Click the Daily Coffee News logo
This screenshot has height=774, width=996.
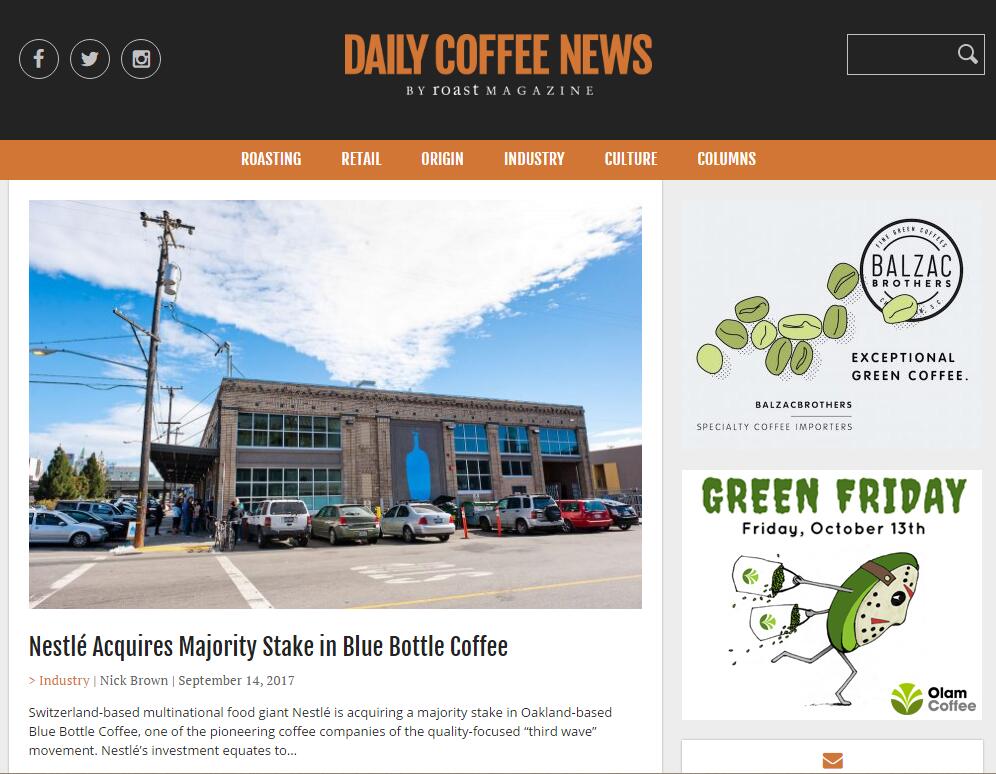[498, 65]
